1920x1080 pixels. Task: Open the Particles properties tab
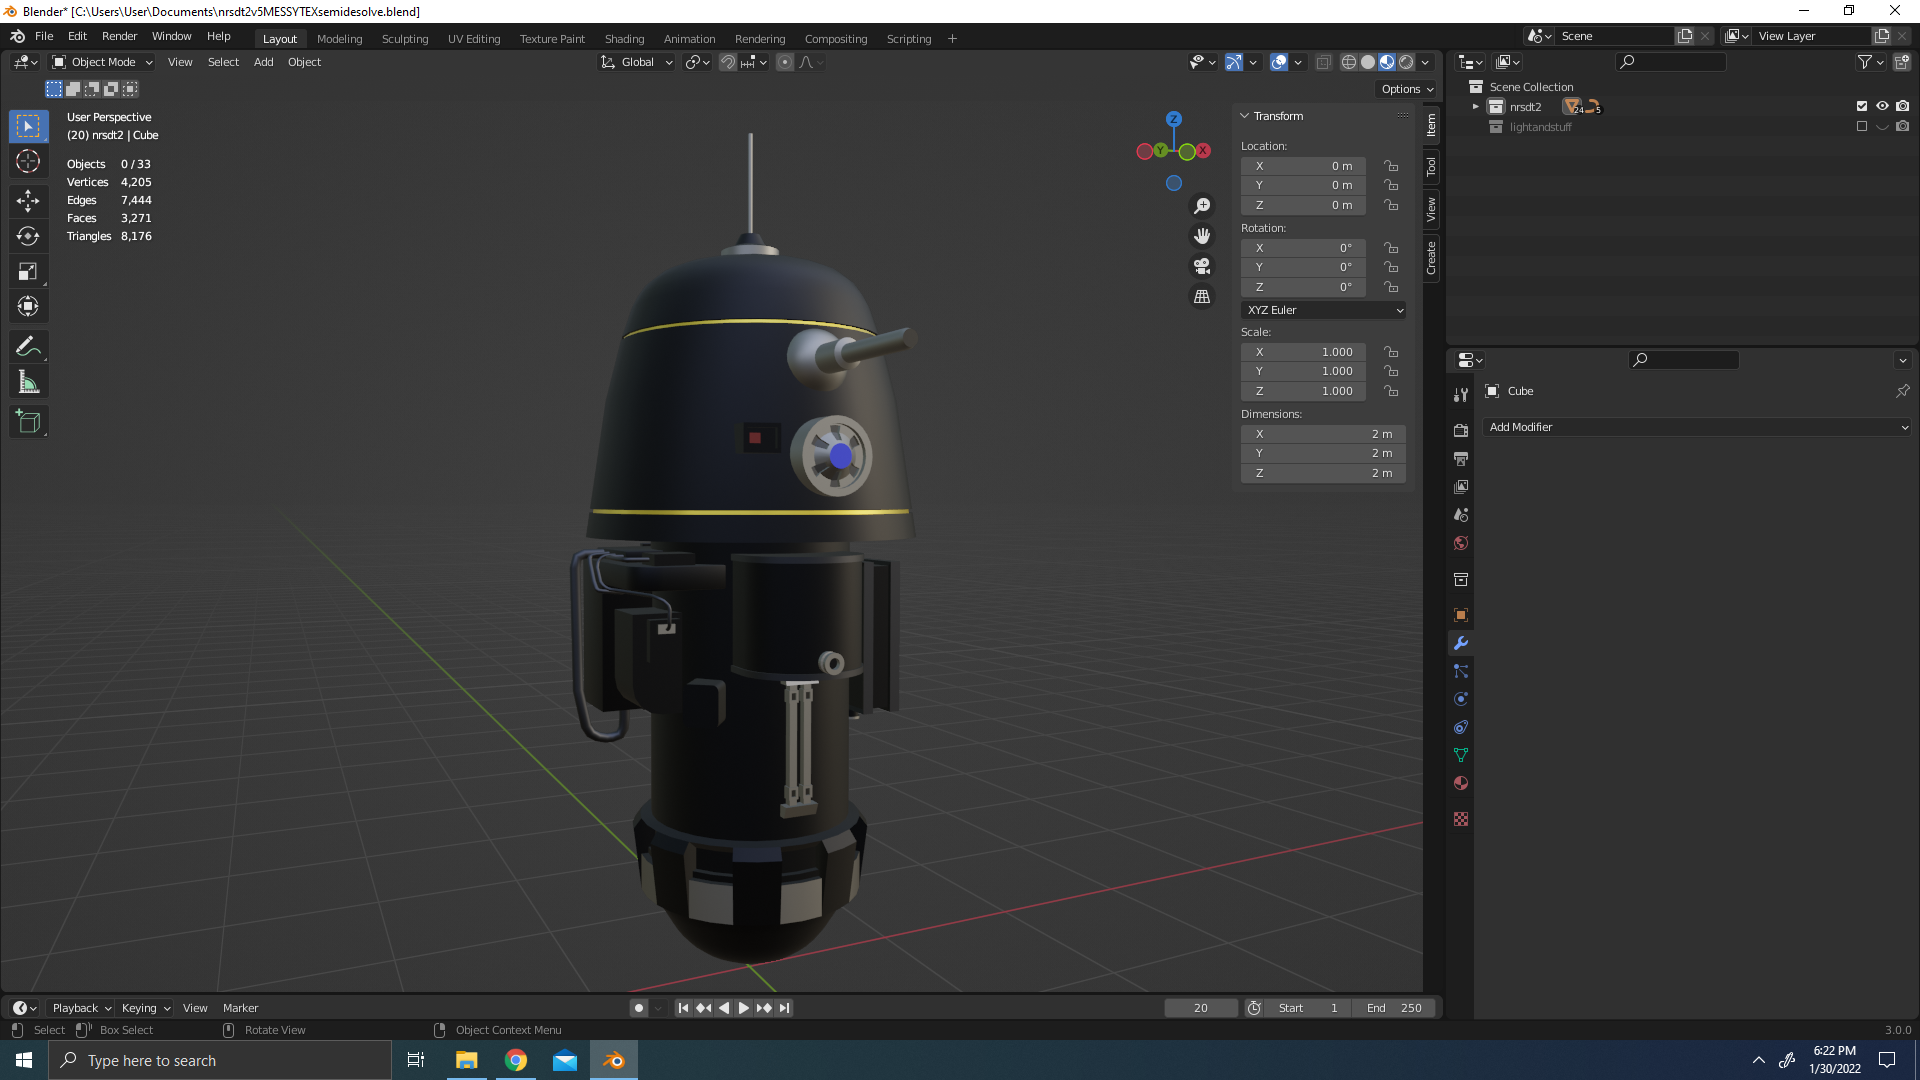pos(1461,671)
